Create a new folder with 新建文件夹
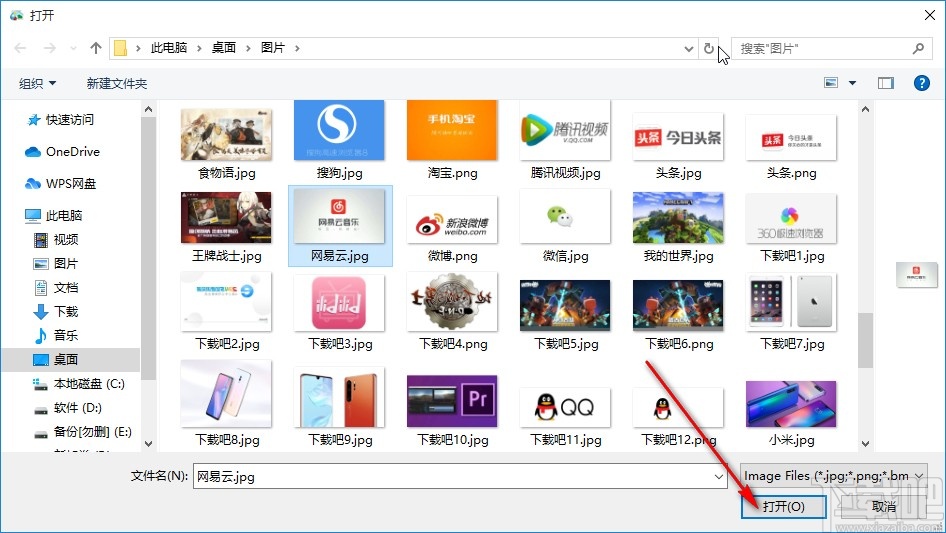 point(116,83)
